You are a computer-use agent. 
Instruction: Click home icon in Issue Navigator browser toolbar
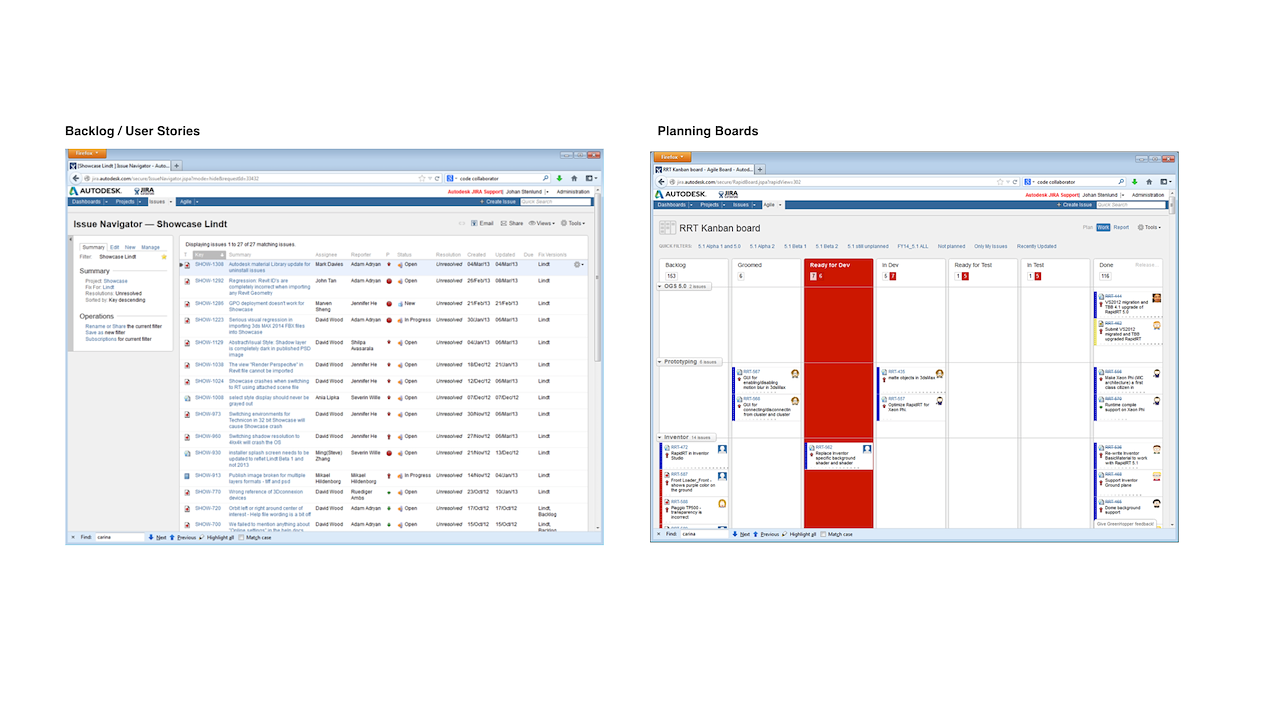(x=574, y=178)
